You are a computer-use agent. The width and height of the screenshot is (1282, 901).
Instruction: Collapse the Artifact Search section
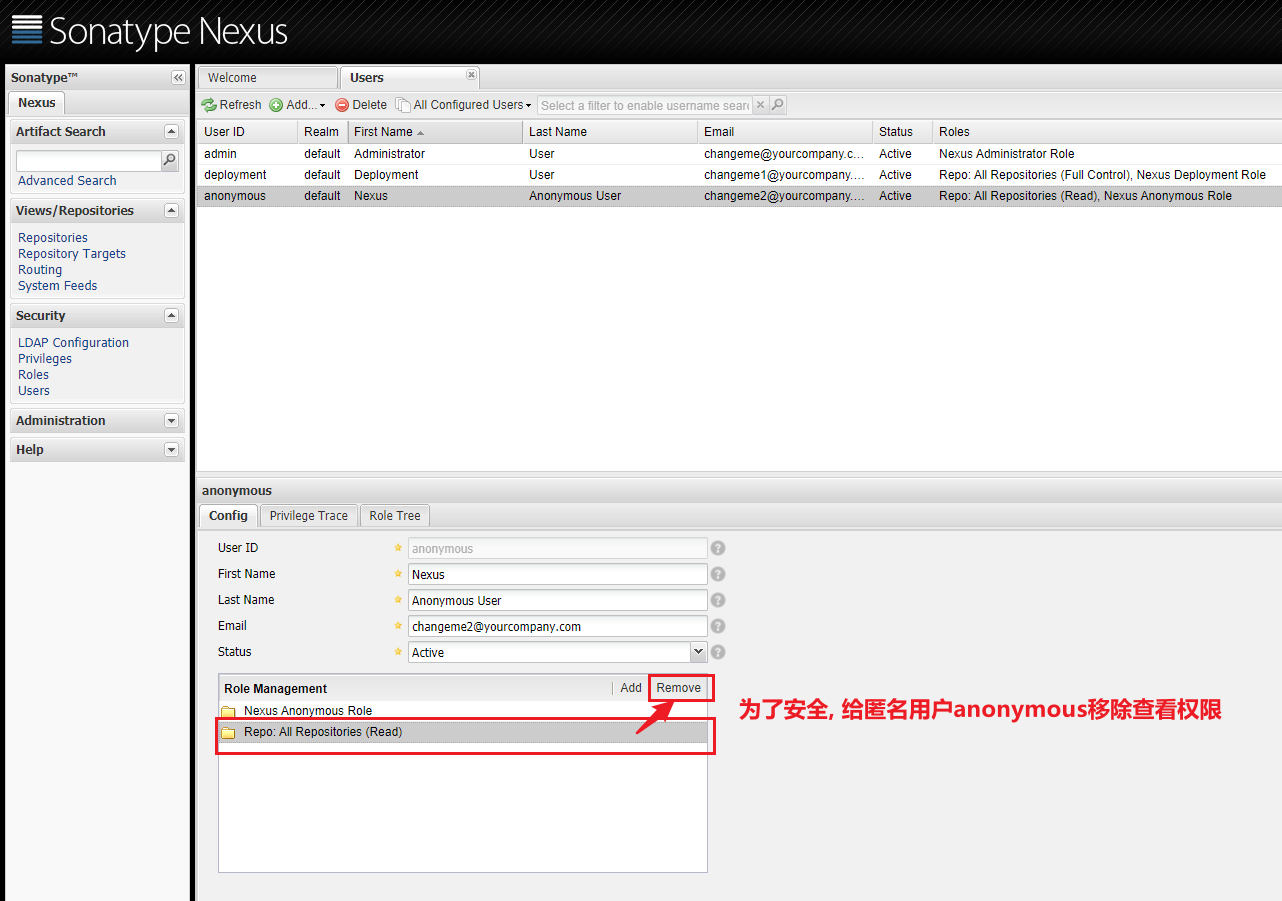pos(171,131)
